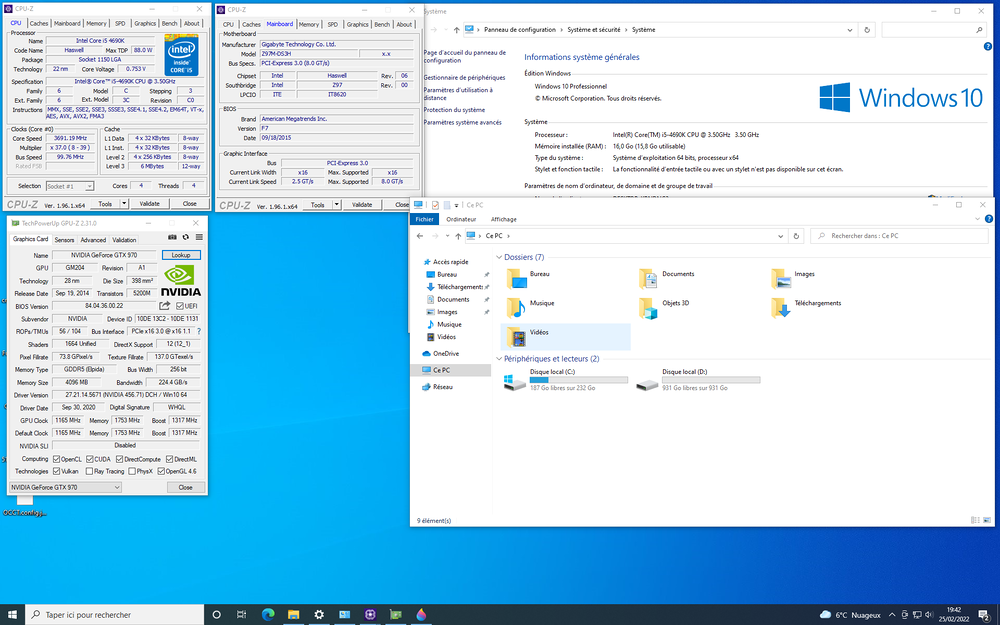Open the notification center icon
Screen dimensions: 1000x625
[984, 615]
